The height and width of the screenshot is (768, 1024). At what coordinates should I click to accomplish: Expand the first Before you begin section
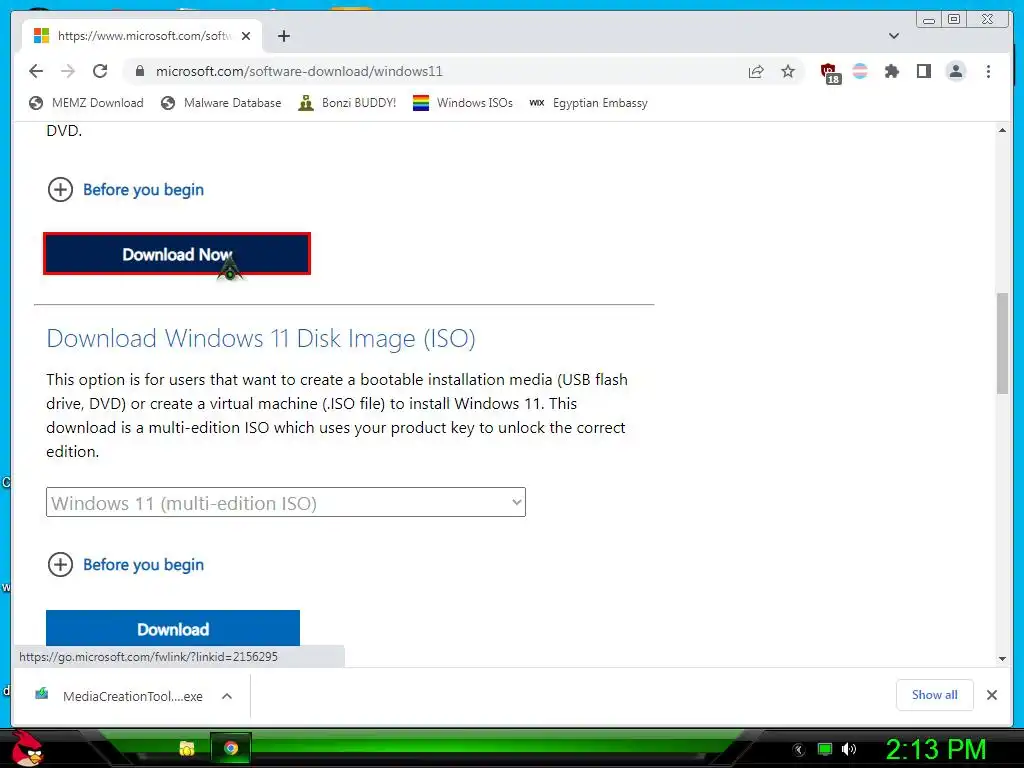126,189
